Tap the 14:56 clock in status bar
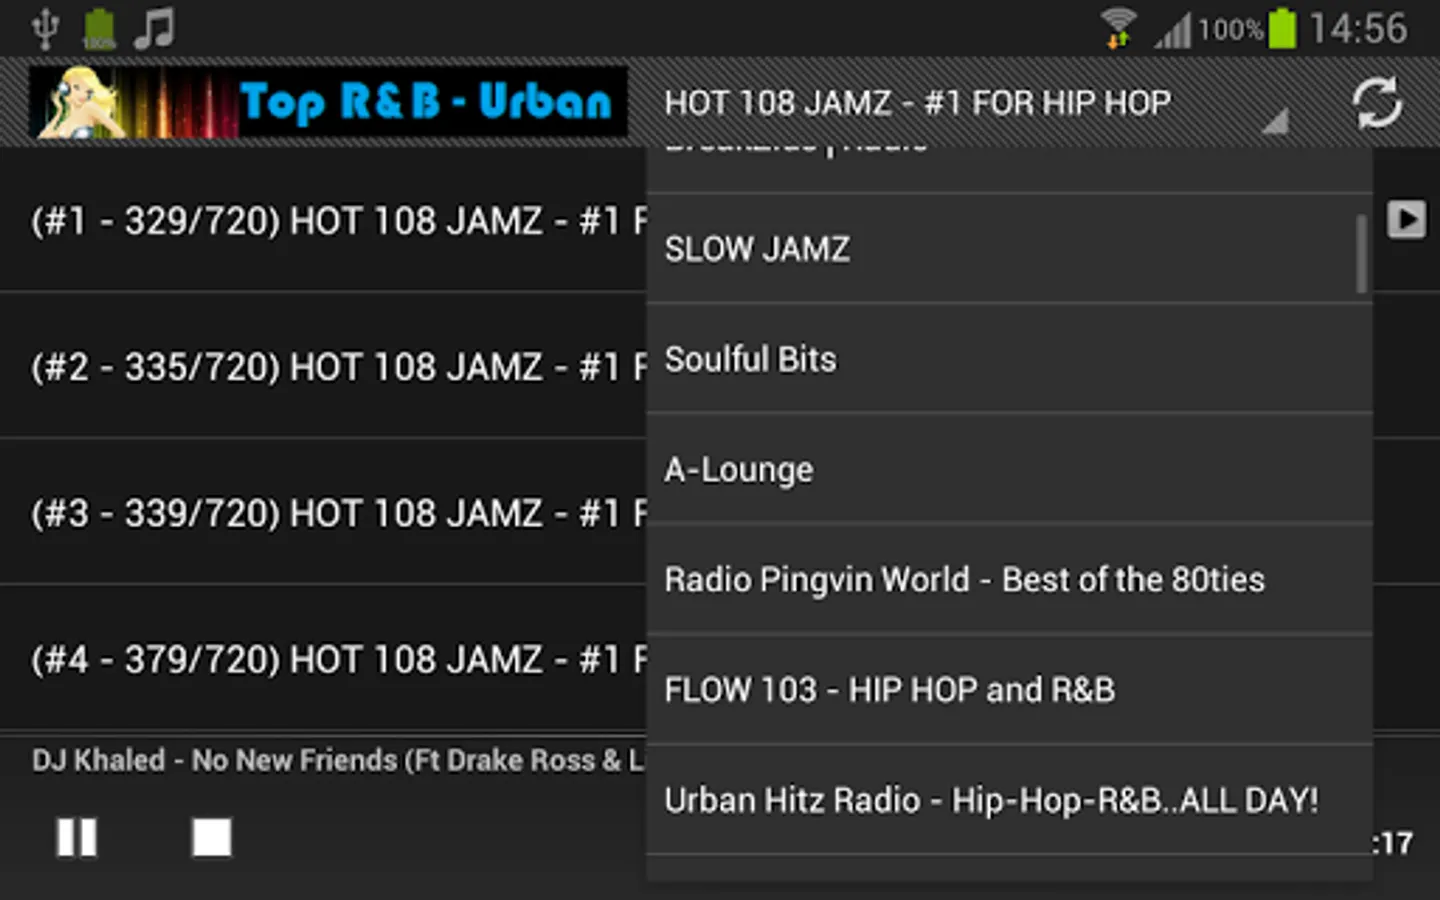This screenshot has width=1440, height=900. (1358, 28)
